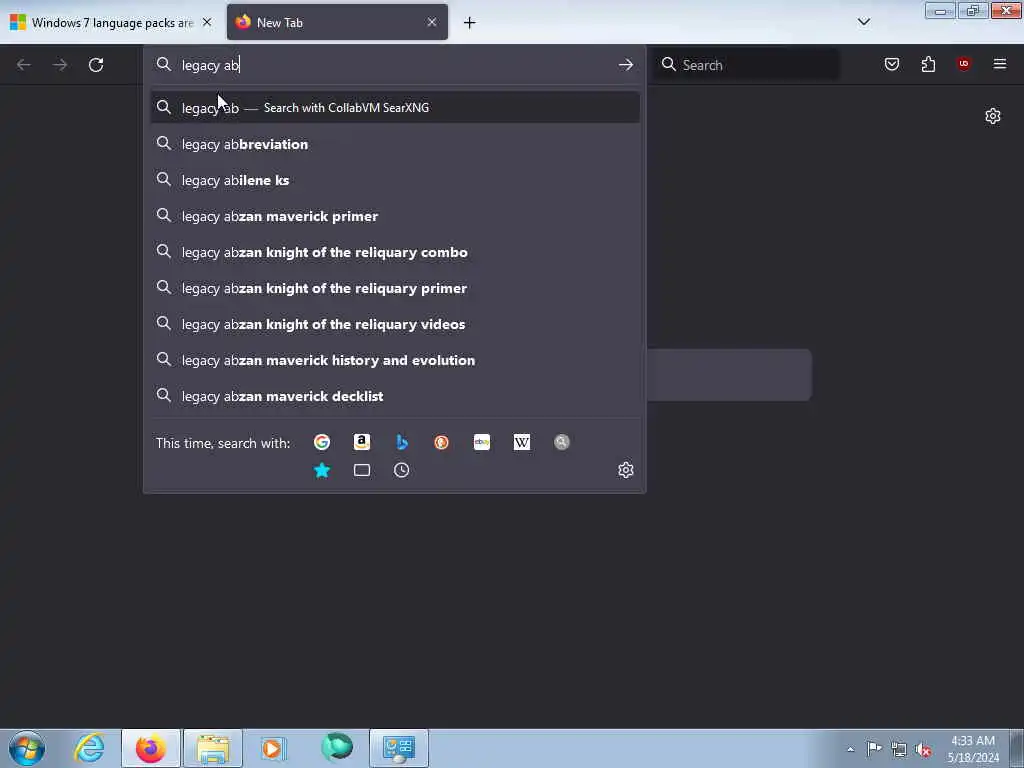Search in open Tabs icon
1024x768 pixels.
362,470
